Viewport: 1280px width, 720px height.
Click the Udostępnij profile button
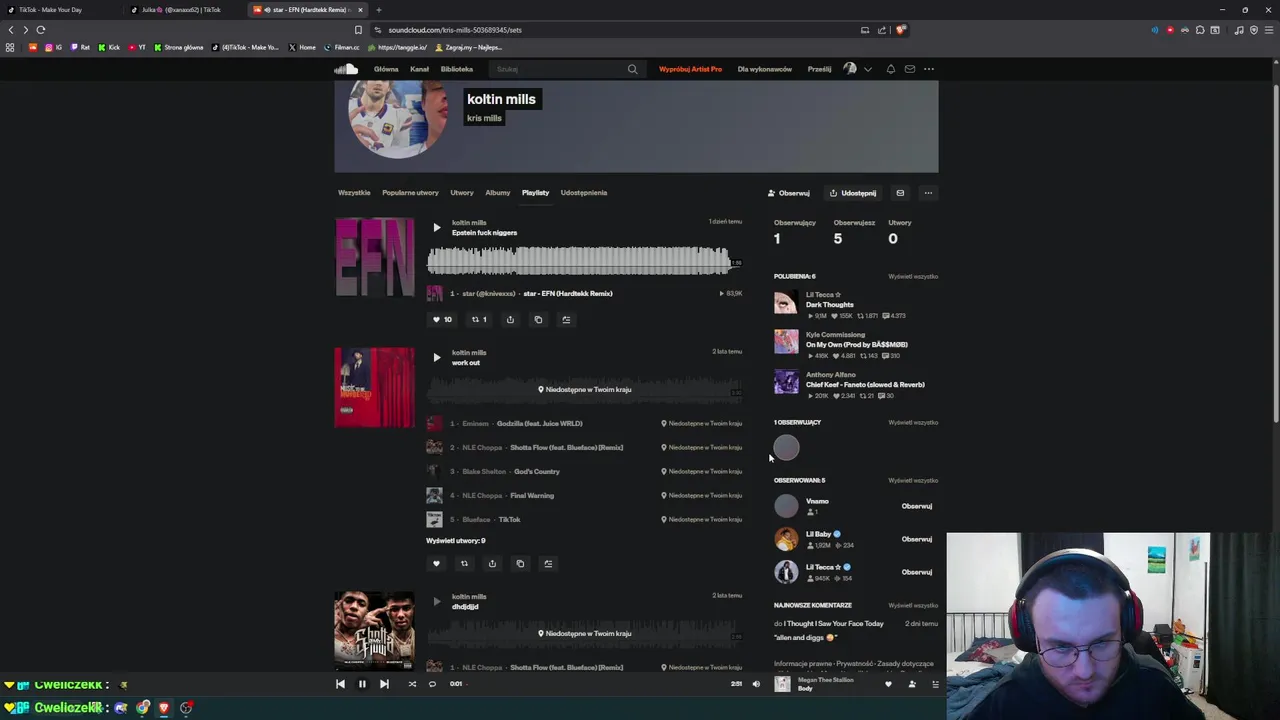click(853, 193)
